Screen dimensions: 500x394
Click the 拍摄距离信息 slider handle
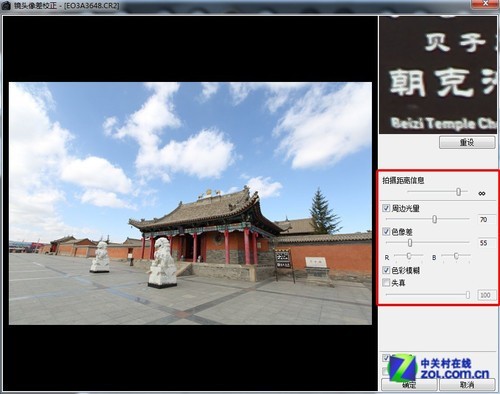coord(458,192)
